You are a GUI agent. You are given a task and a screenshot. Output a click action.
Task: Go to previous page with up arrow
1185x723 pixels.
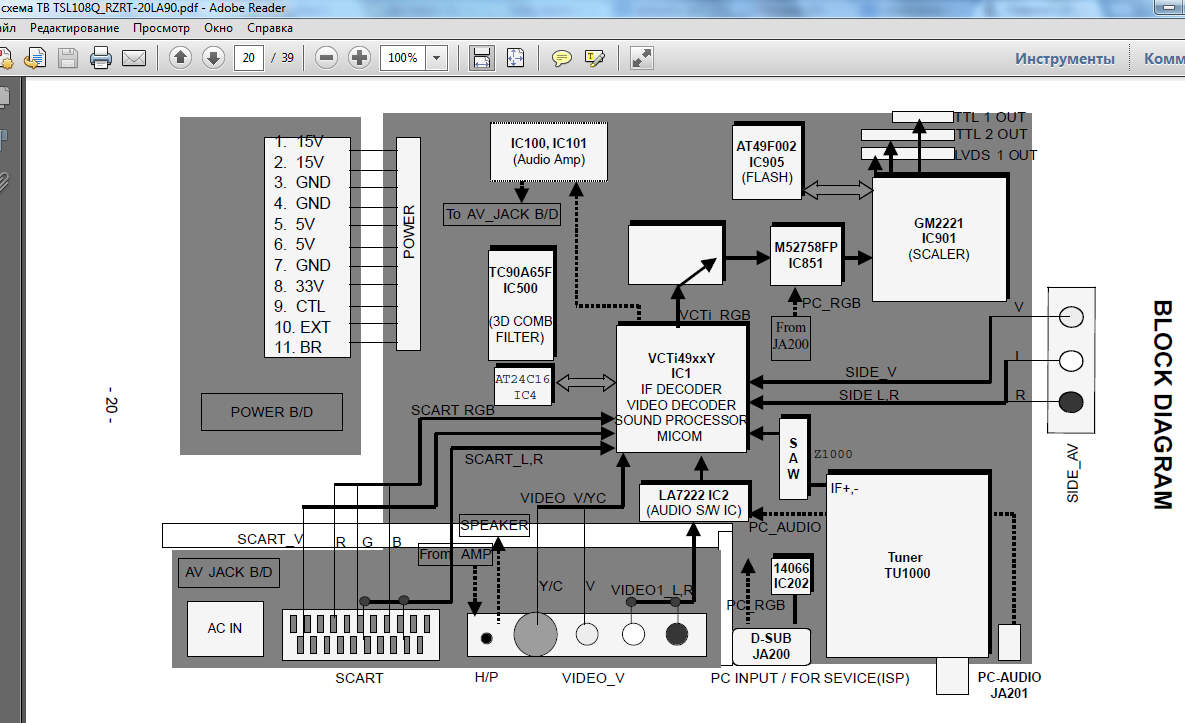(x=180, y=58)
